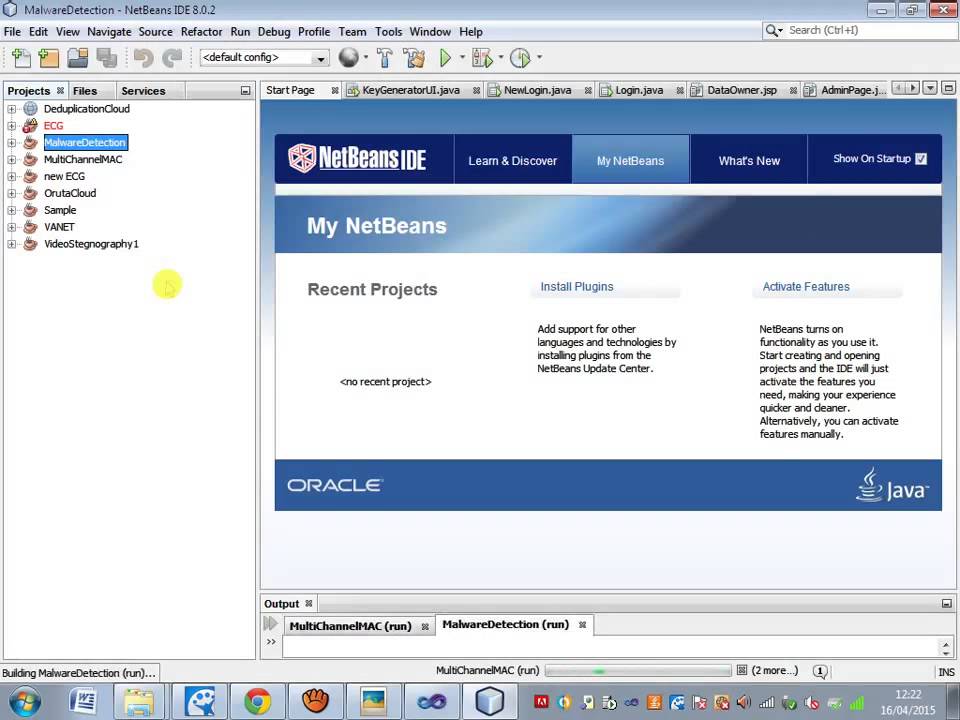This screenshot has width=960, height=720.
Task: Expand the VideoStegnography1 project node
Action: (11, 244)
